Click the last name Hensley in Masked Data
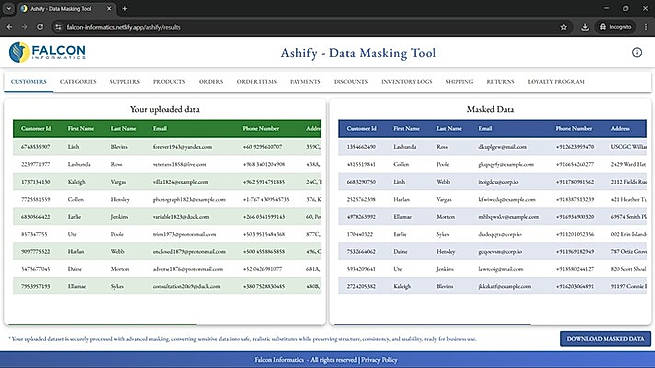The height and width of the screenshot is (368, 655). [446, 251]
